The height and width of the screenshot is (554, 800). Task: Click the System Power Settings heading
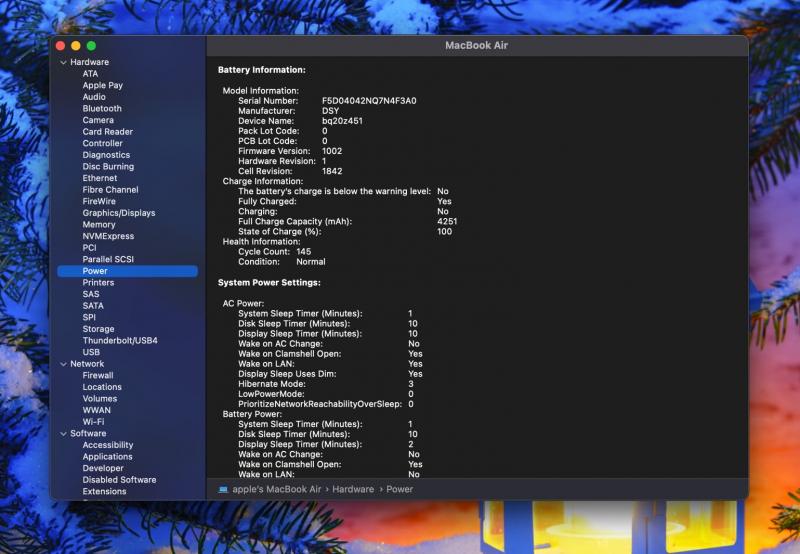(269, 283)
